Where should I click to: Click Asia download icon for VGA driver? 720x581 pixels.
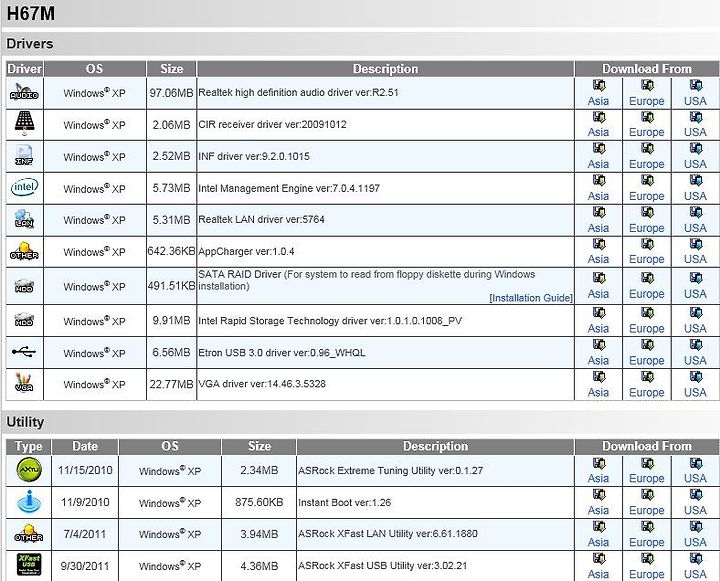pyautogui.click(x=599, y=377)
